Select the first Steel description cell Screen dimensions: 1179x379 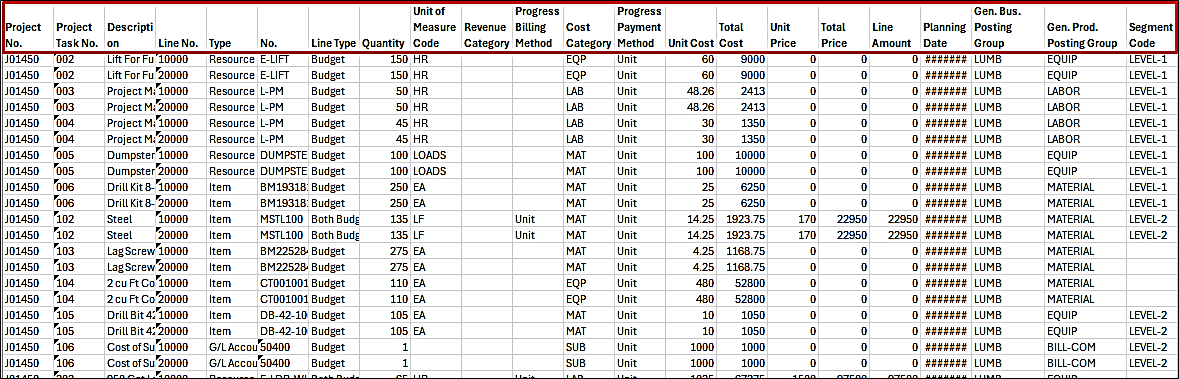pyautogui.click(x=130, y=219)
